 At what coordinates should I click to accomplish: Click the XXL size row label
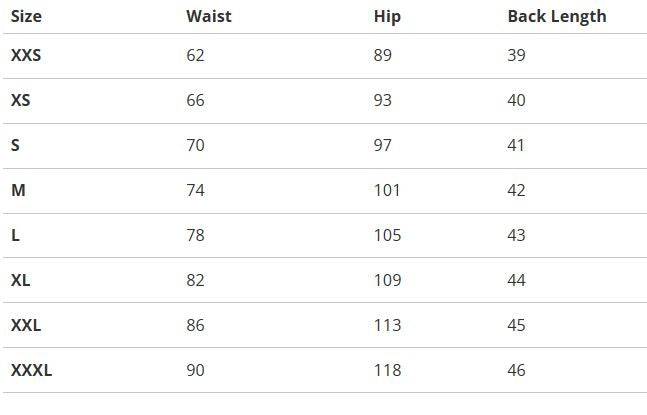[26, 325]
